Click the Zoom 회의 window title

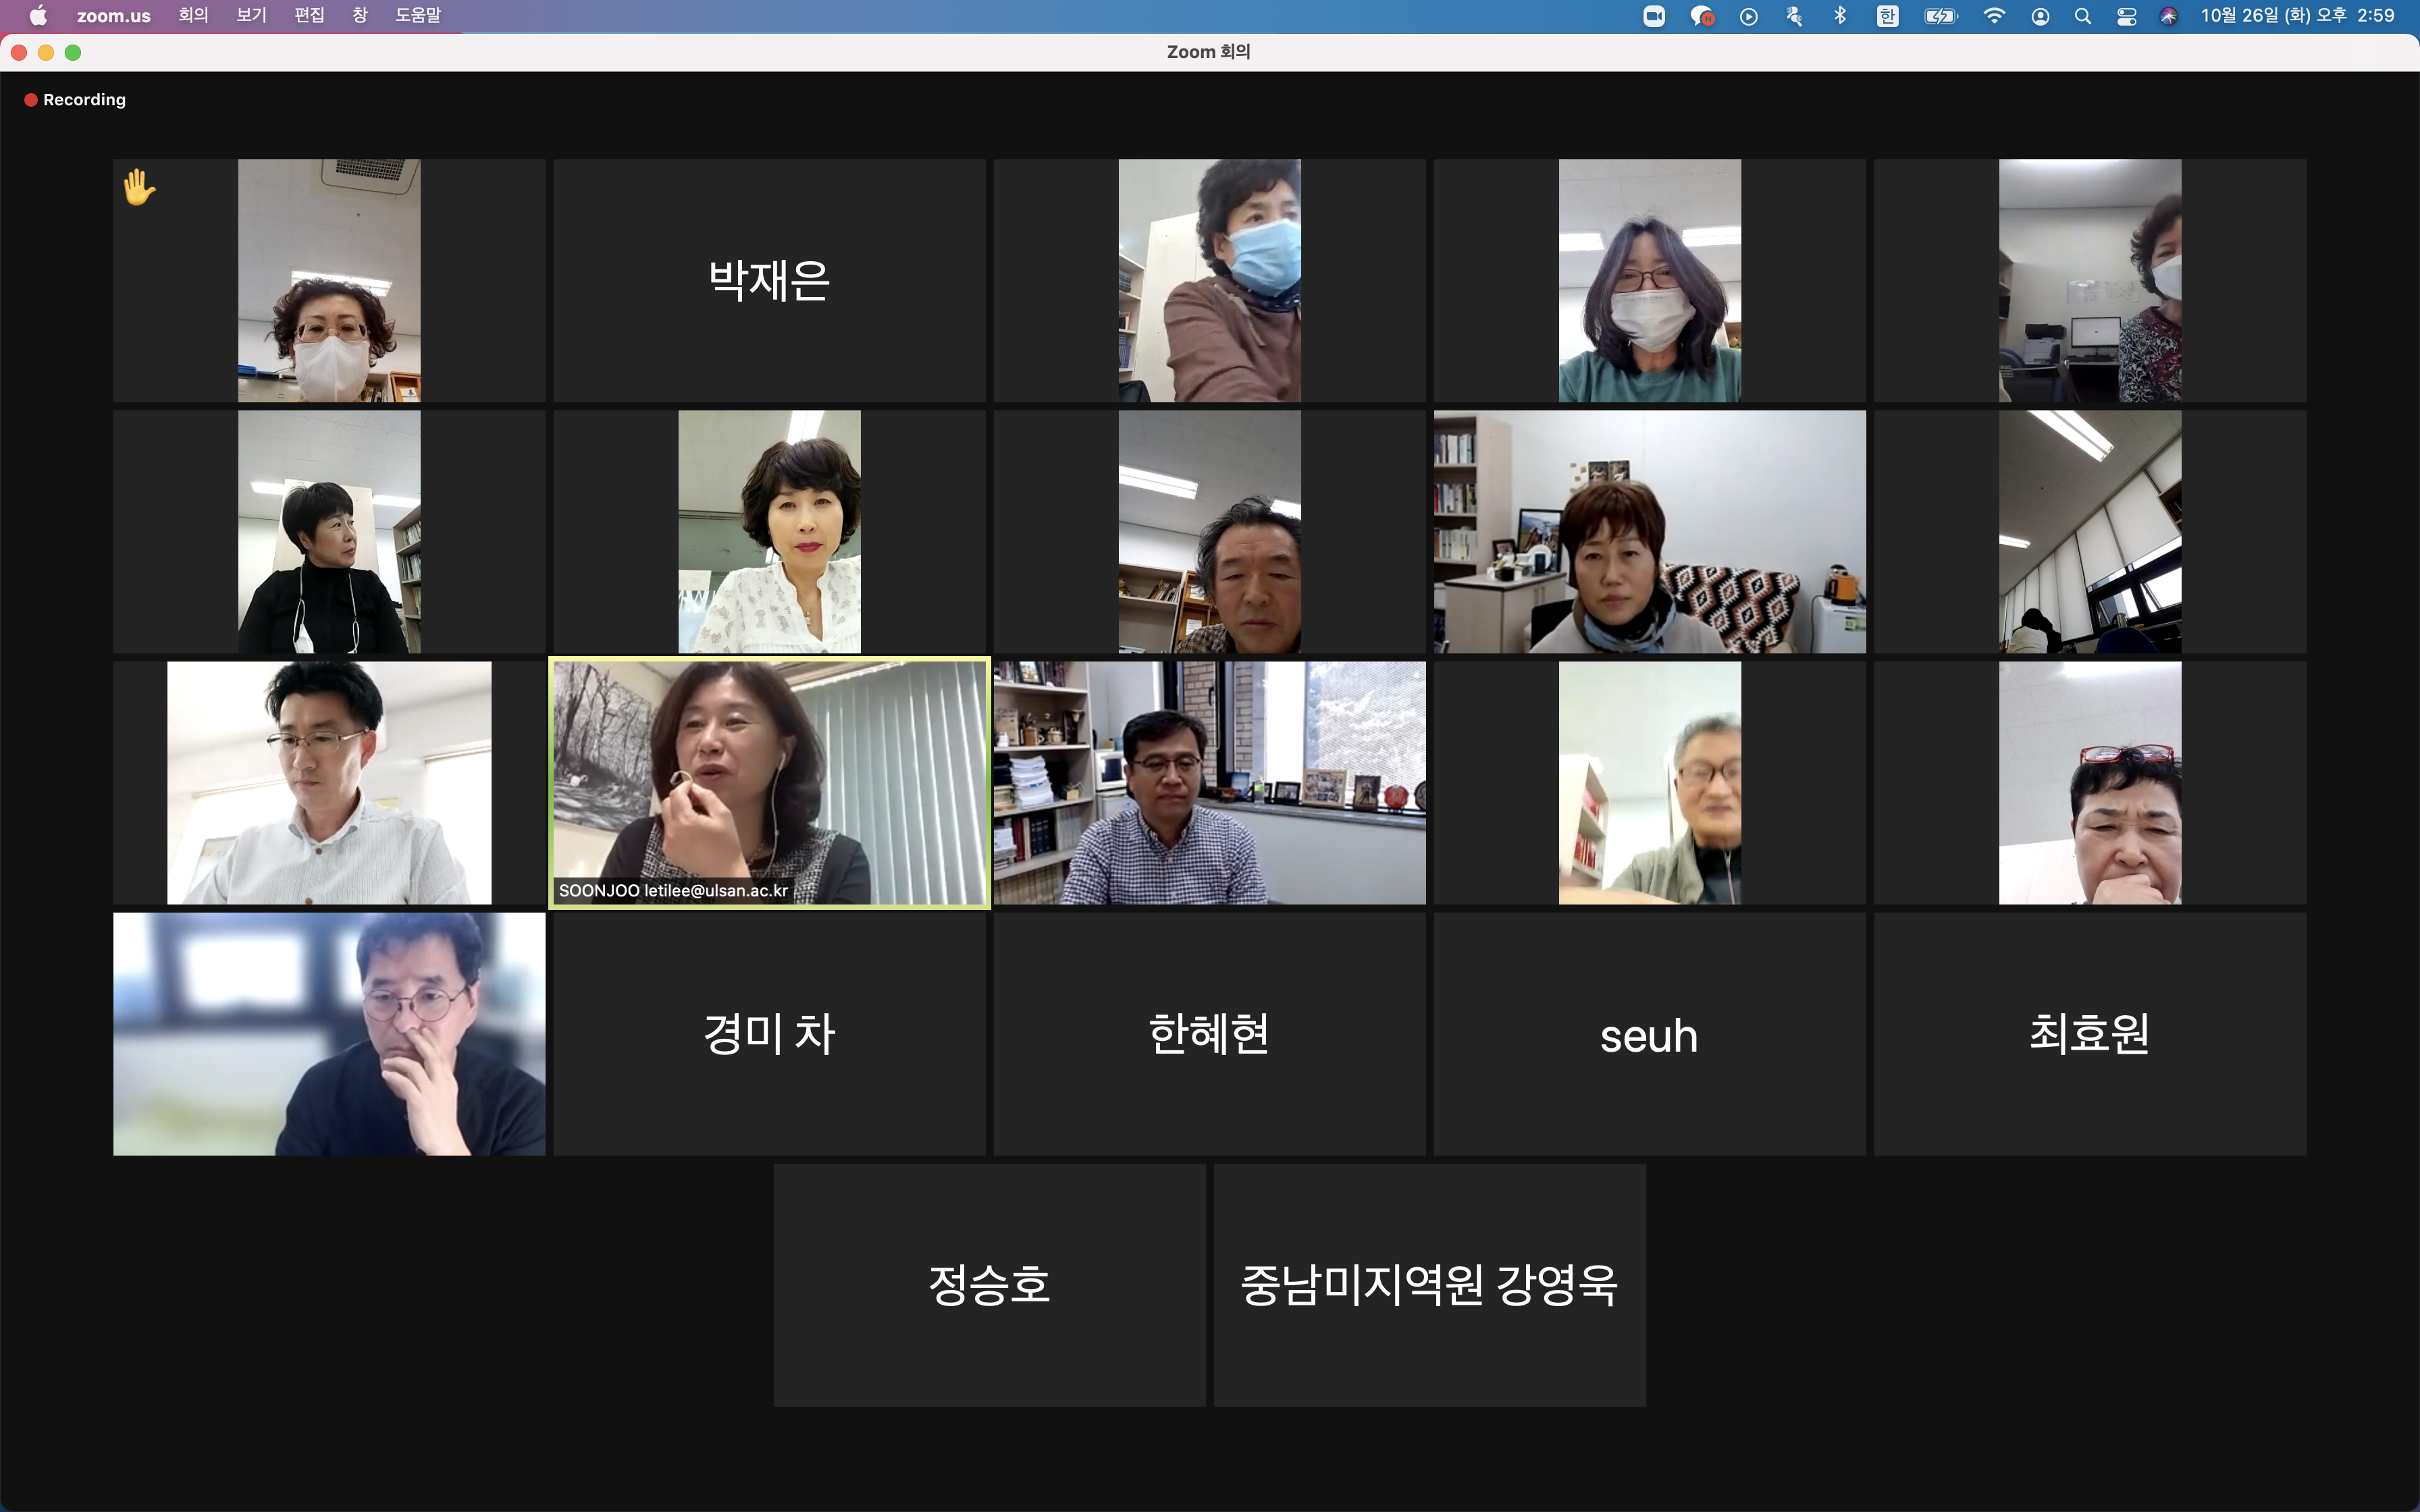1209,52
